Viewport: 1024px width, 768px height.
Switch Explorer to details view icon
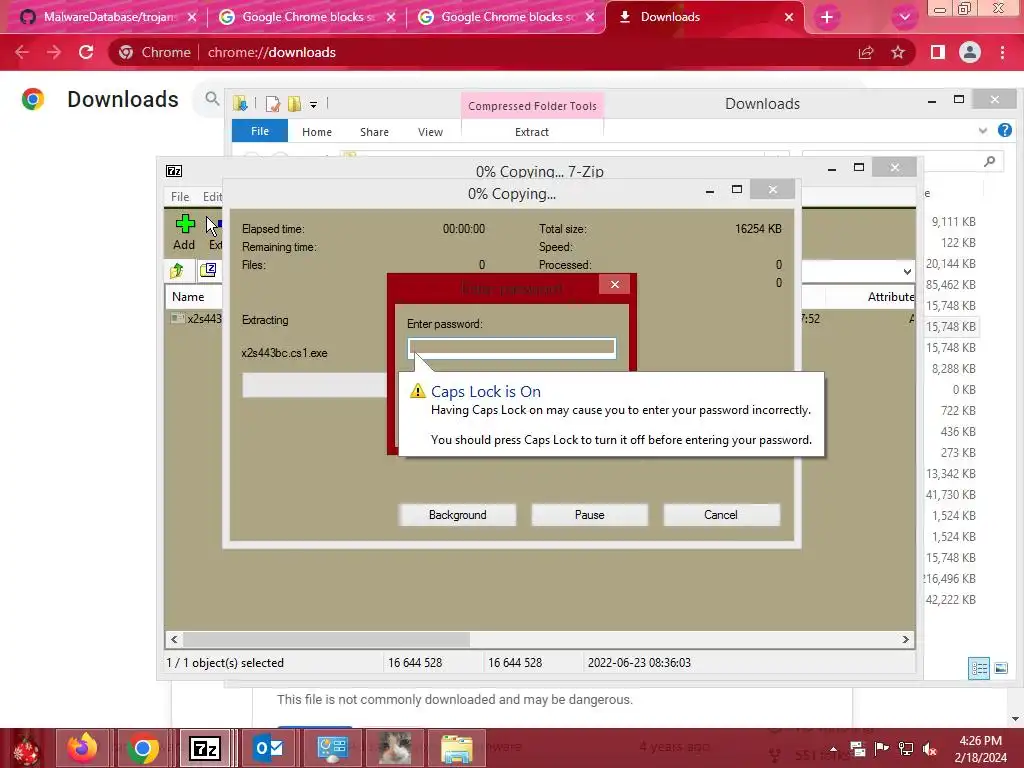pos(978,668)
